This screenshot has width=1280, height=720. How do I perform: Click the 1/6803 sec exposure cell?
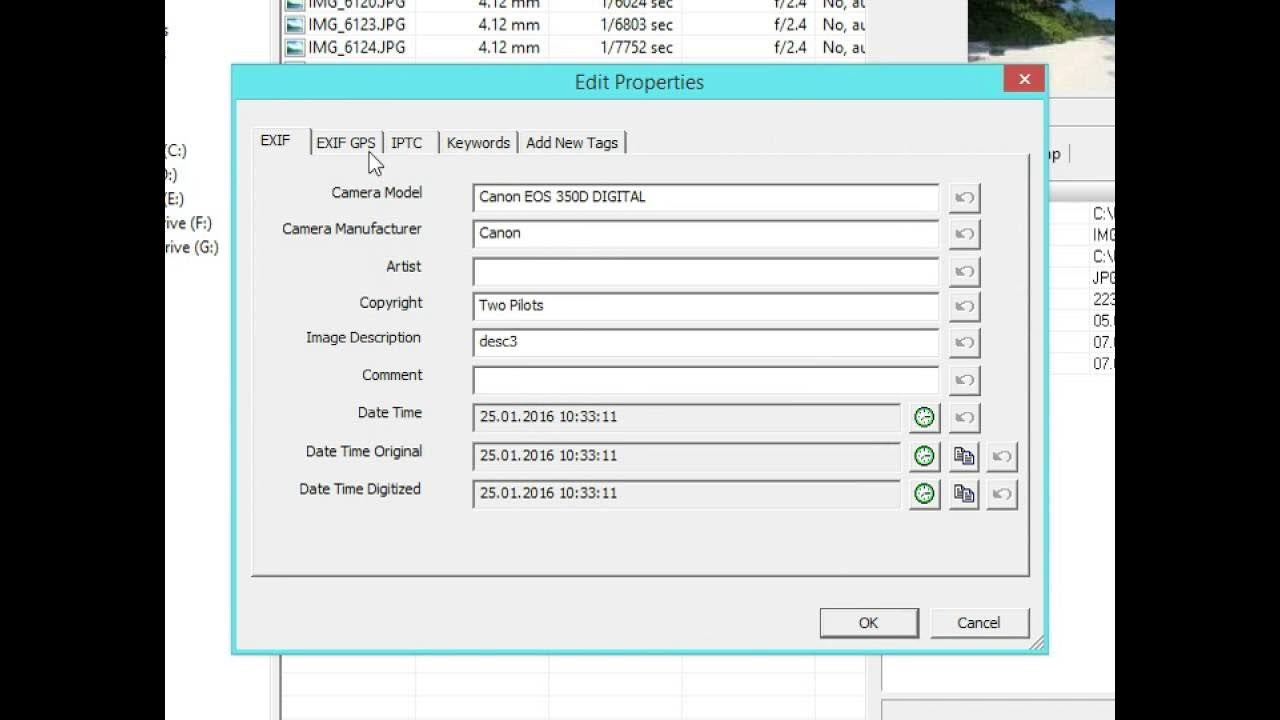click(637, 24)
